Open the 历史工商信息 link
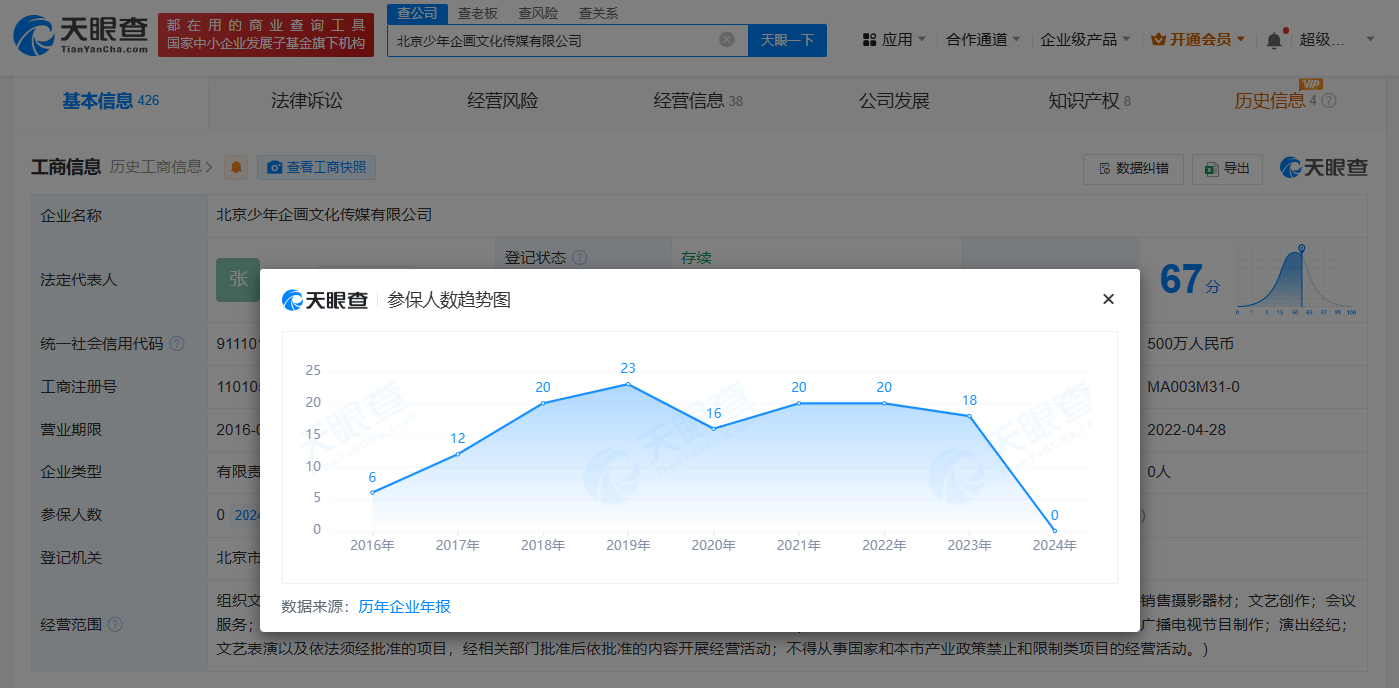This screenshot has height=688, width=1399. (x=161, y=167)
